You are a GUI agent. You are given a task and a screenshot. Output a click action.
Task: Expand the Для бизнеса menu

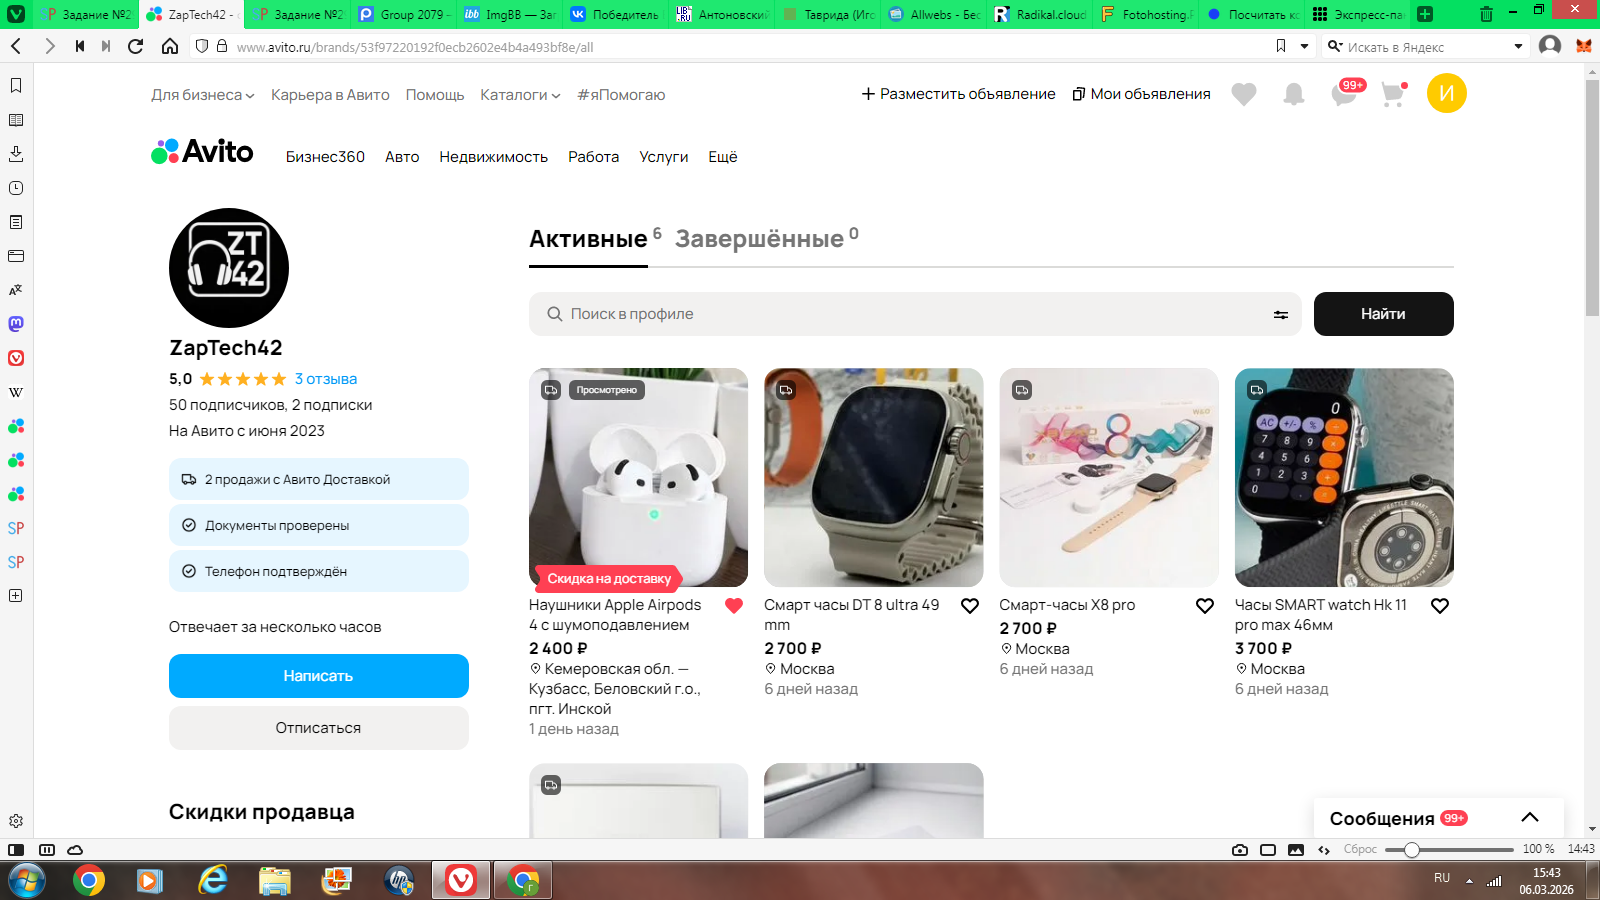click(x=203, y=95)
